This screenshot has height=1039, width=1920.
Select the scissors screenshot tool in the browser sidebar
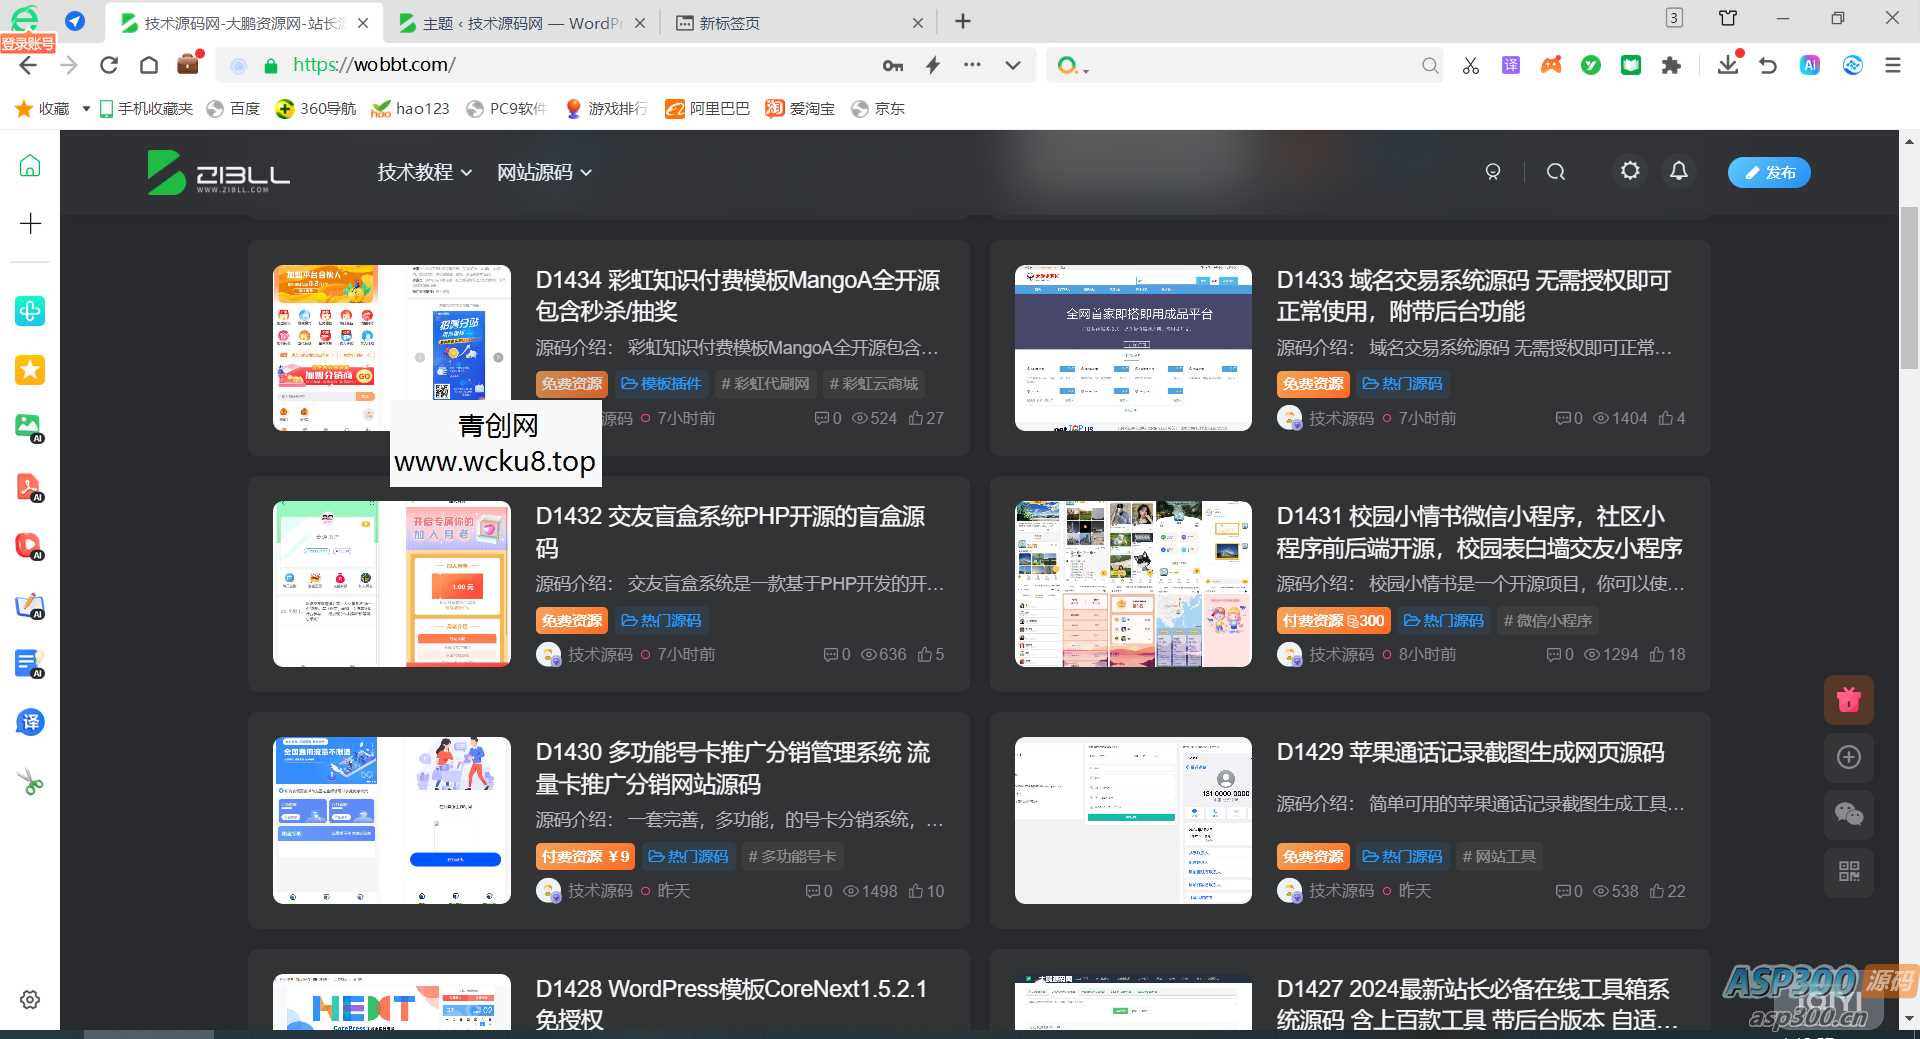pyautogui.click(x=30, y=781)
